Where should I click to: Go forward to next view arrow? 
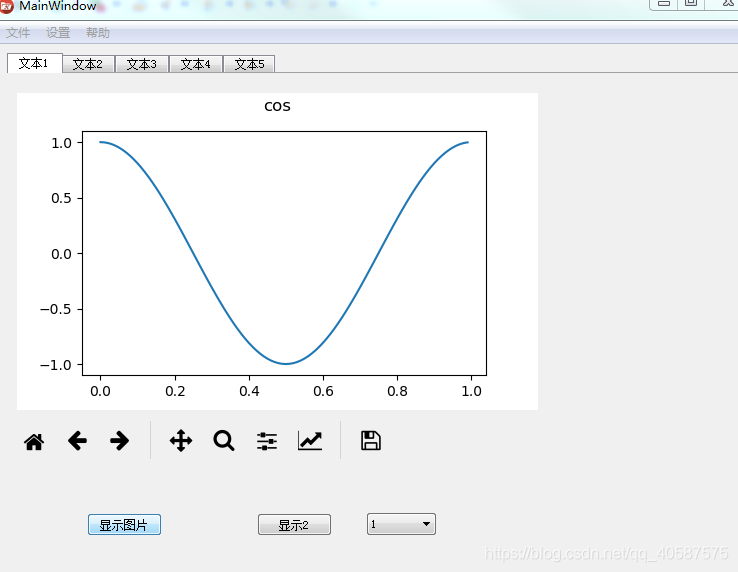click(120, 441)
